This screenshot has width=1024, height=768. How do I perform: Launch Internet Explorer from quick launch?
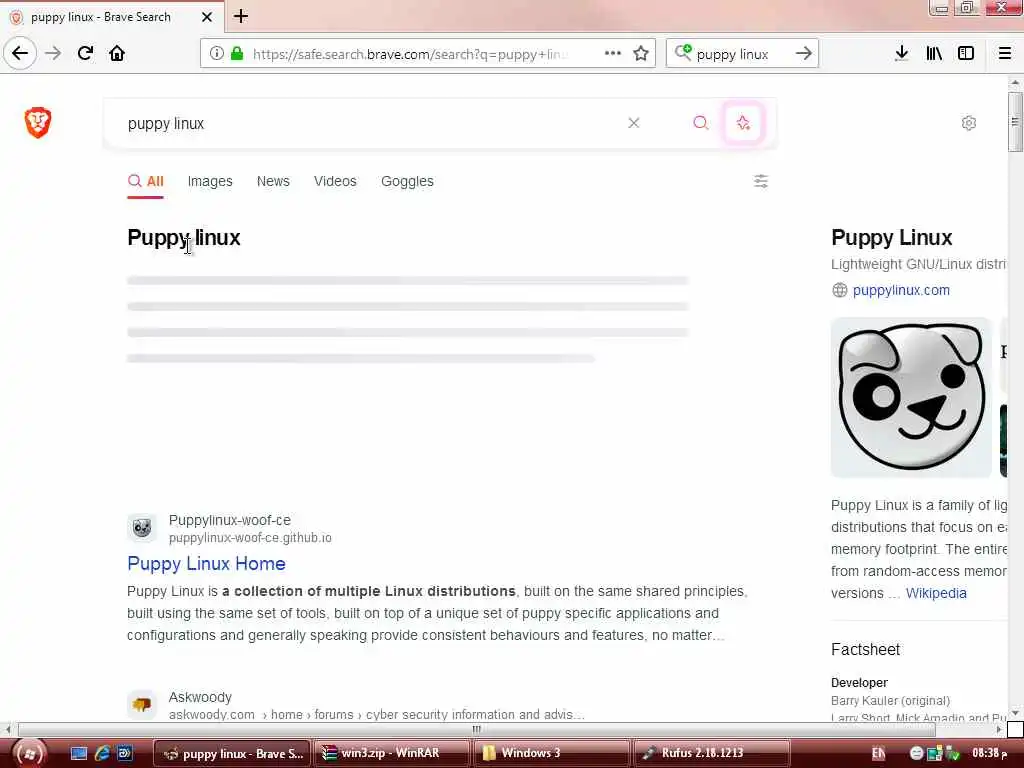[x=102, y=753]
